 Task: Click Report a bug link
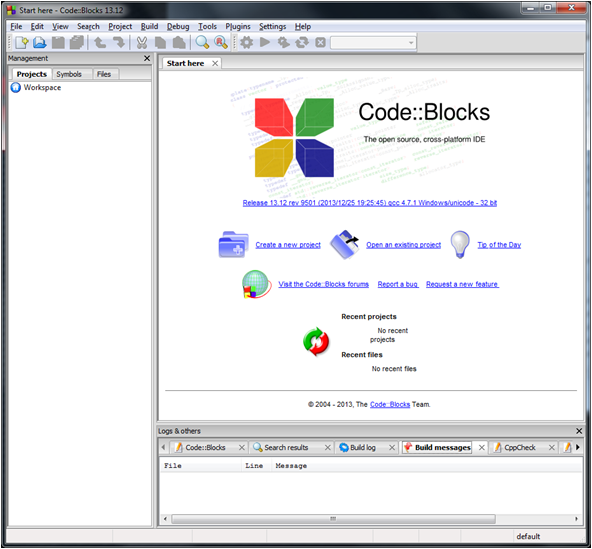(x=398, y=284)
